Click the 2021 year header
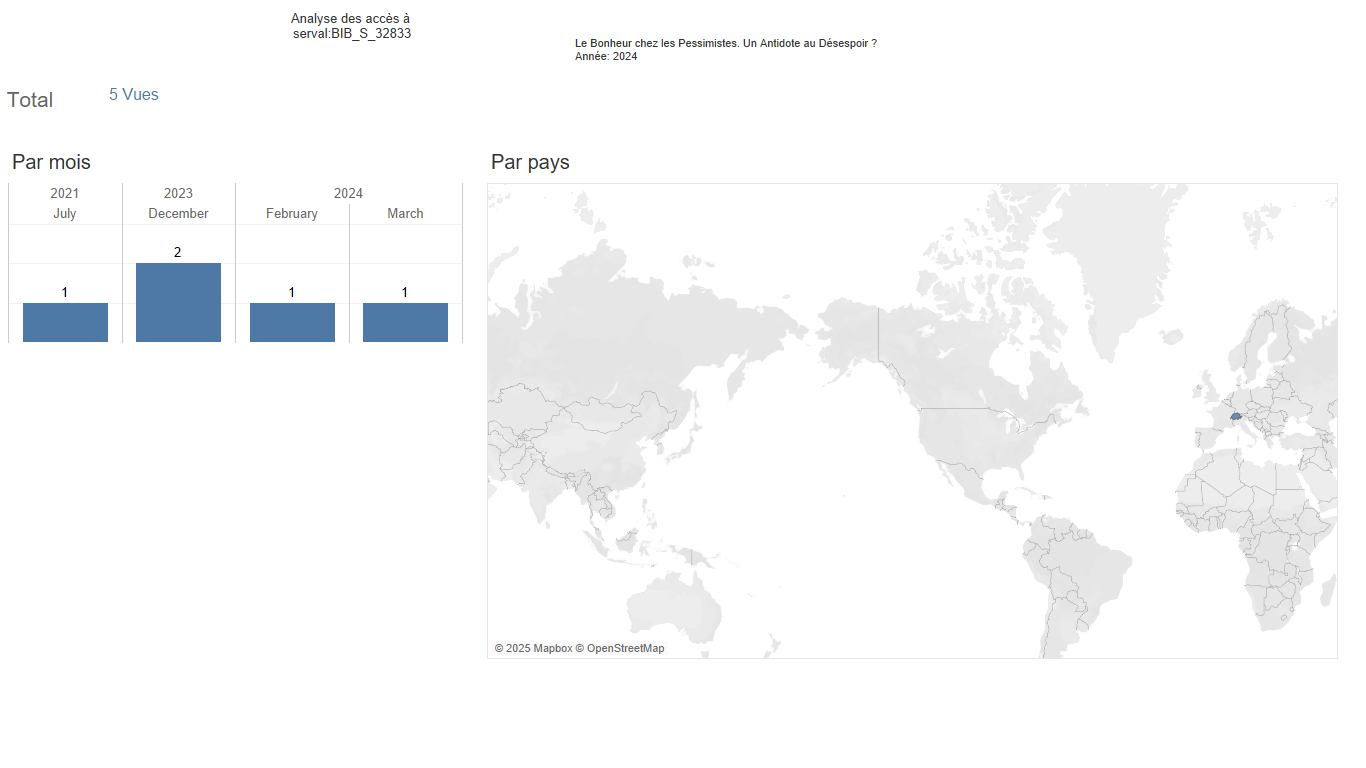1366x768 pixels. click(65, 193)
